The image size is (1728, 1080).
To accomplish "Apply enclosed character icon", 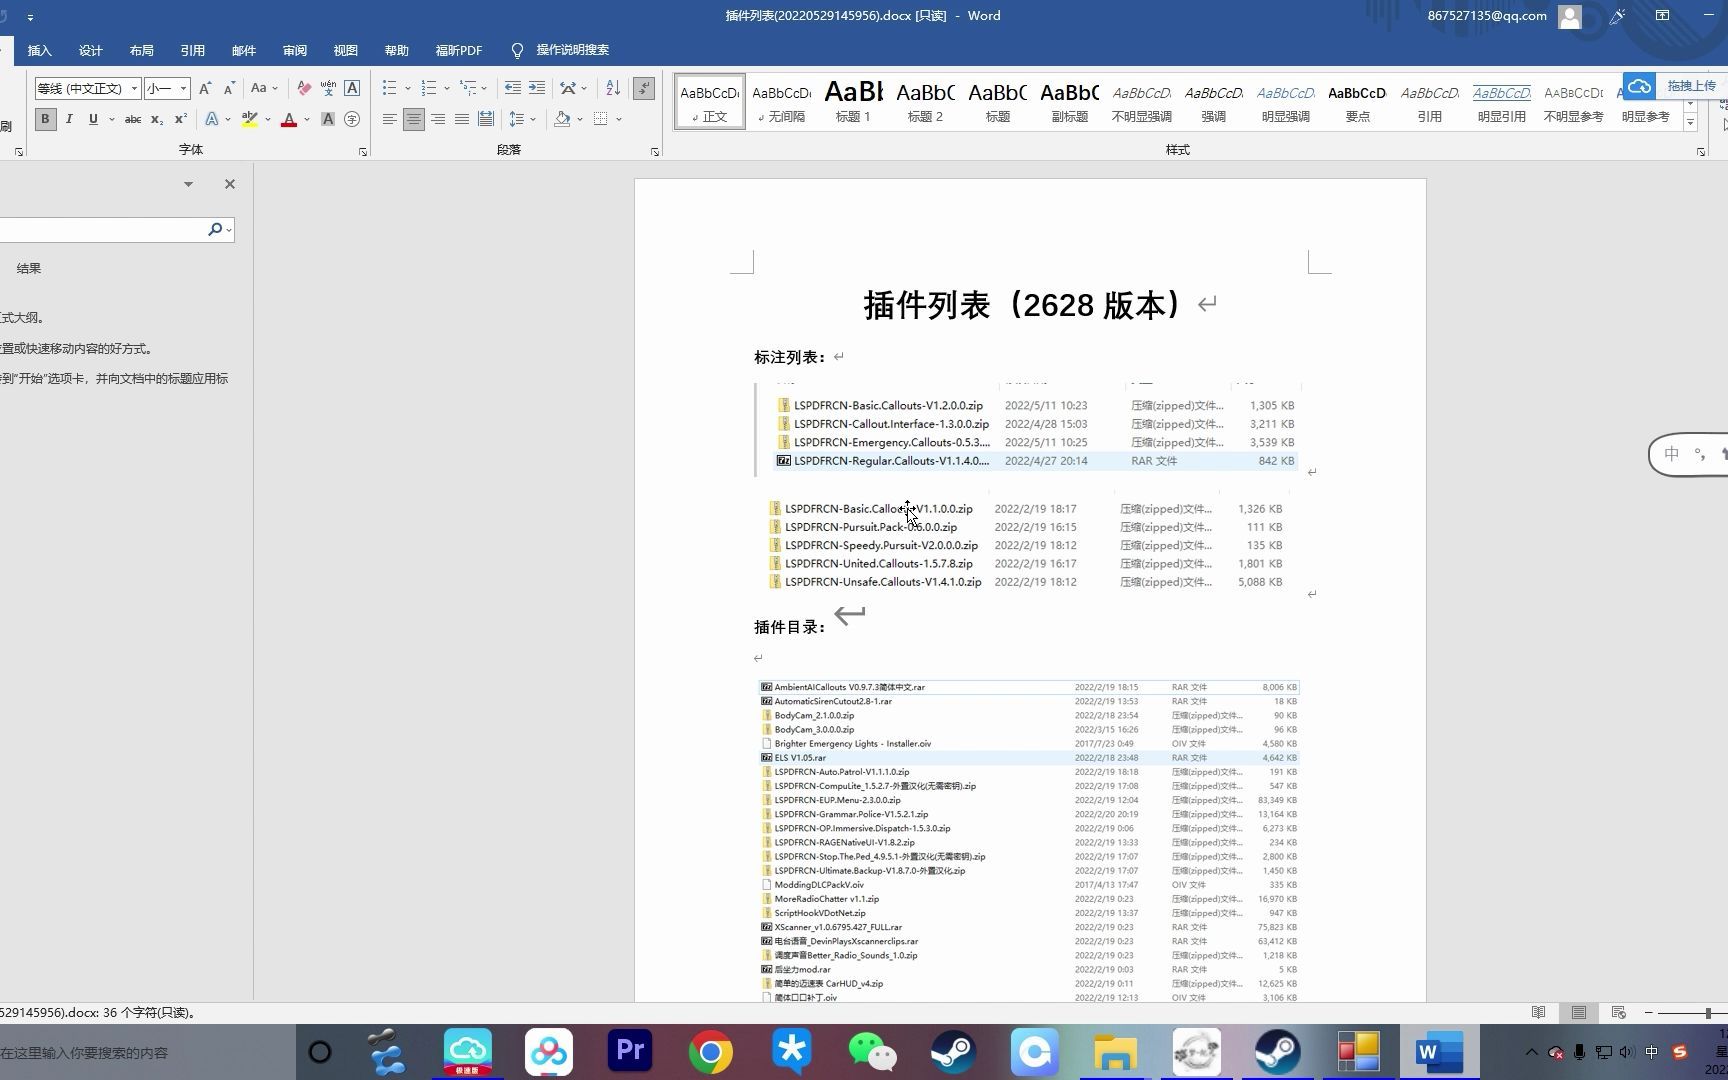I will (x=352, y=119).
